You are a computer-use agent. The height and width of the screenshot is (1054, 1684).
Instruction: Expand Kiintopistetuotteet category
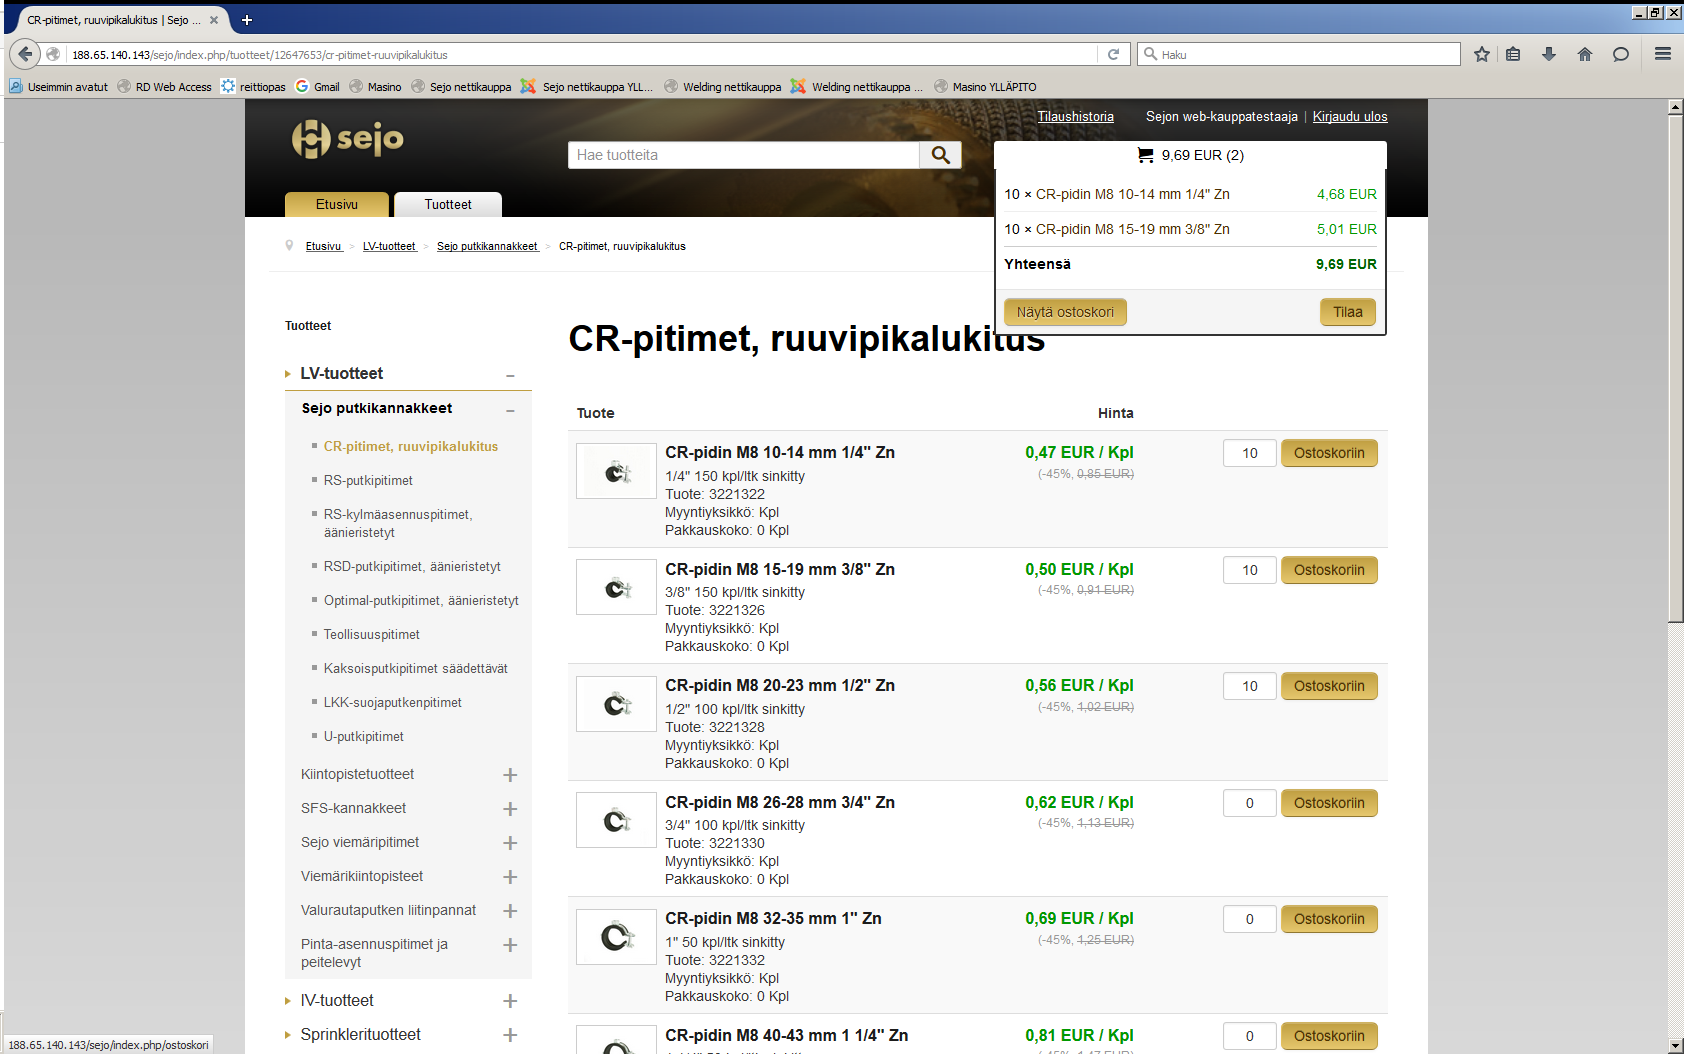click(510, 775)
